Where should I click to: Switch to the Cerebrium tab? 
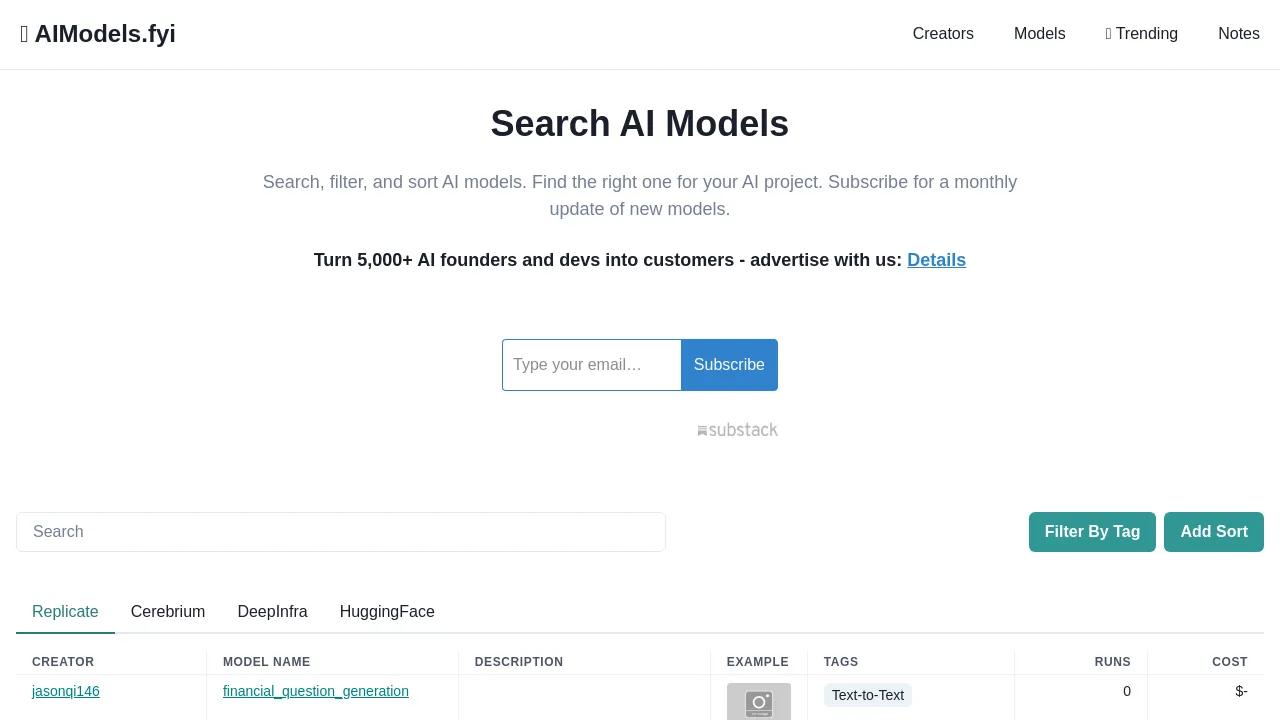click(168, 612)
